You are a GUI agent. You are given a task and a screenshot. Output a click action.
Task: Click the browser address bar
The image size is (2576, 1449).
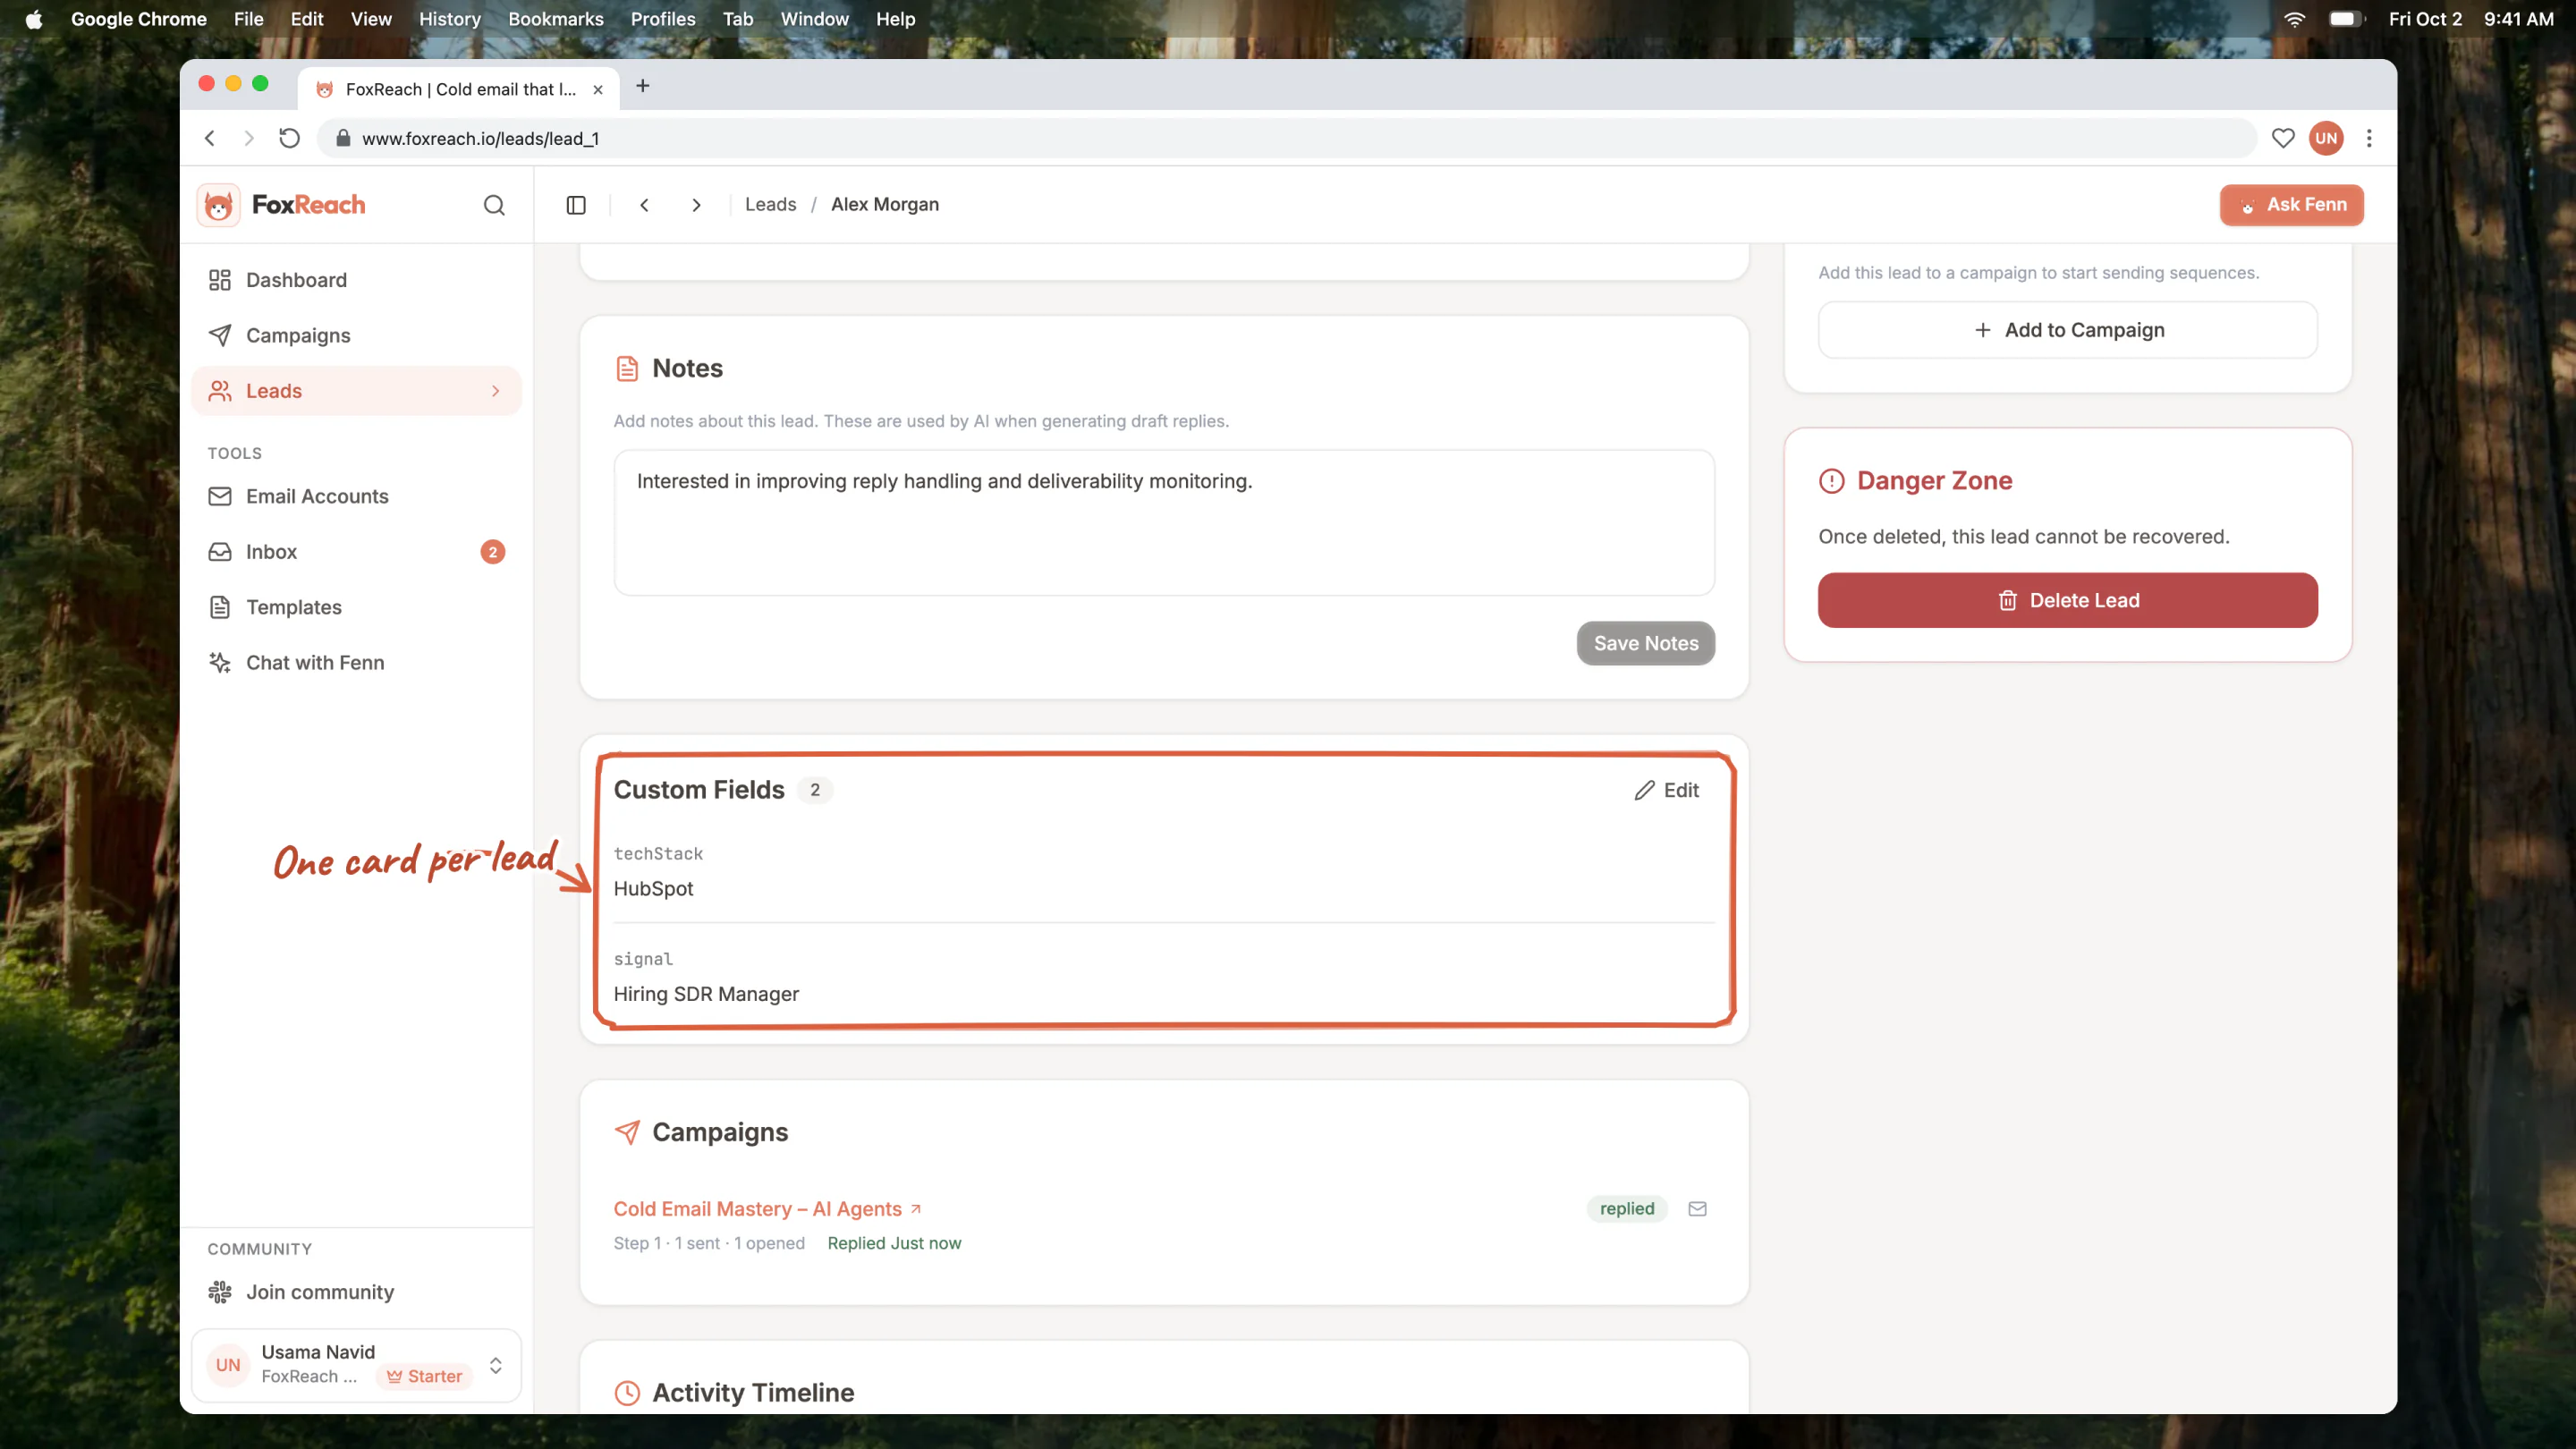(1286, 139)
